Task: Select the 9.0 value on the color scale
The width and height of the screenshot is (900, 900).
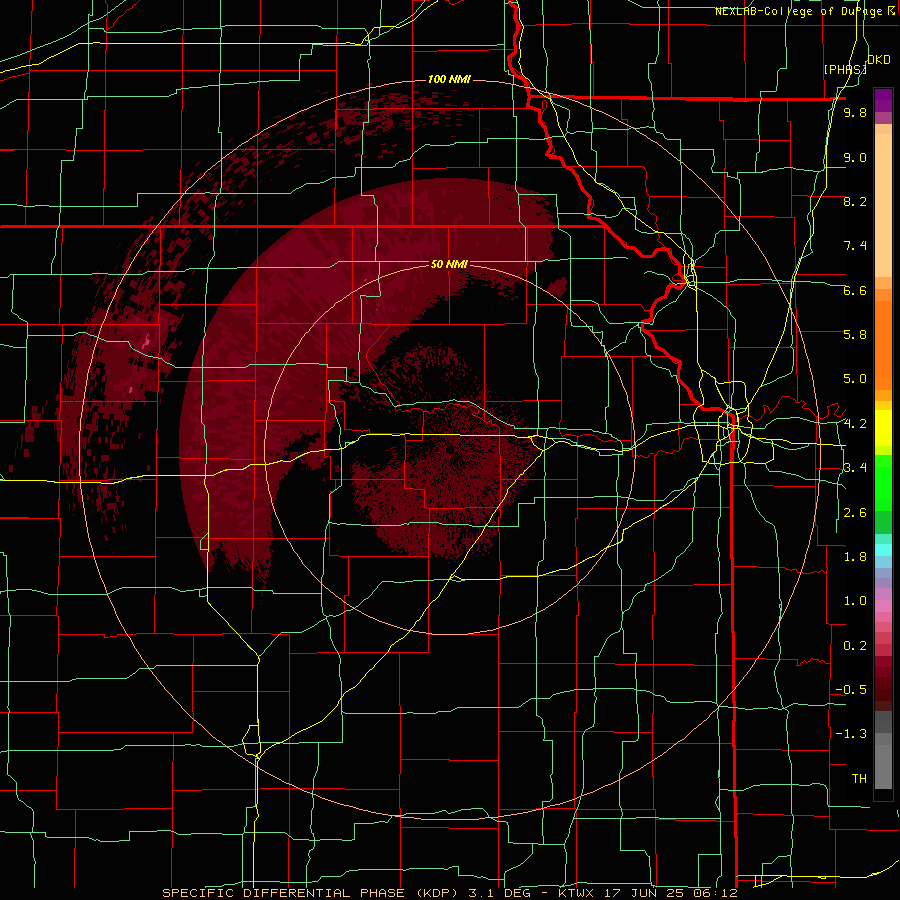Action: (x=855, y=157)
